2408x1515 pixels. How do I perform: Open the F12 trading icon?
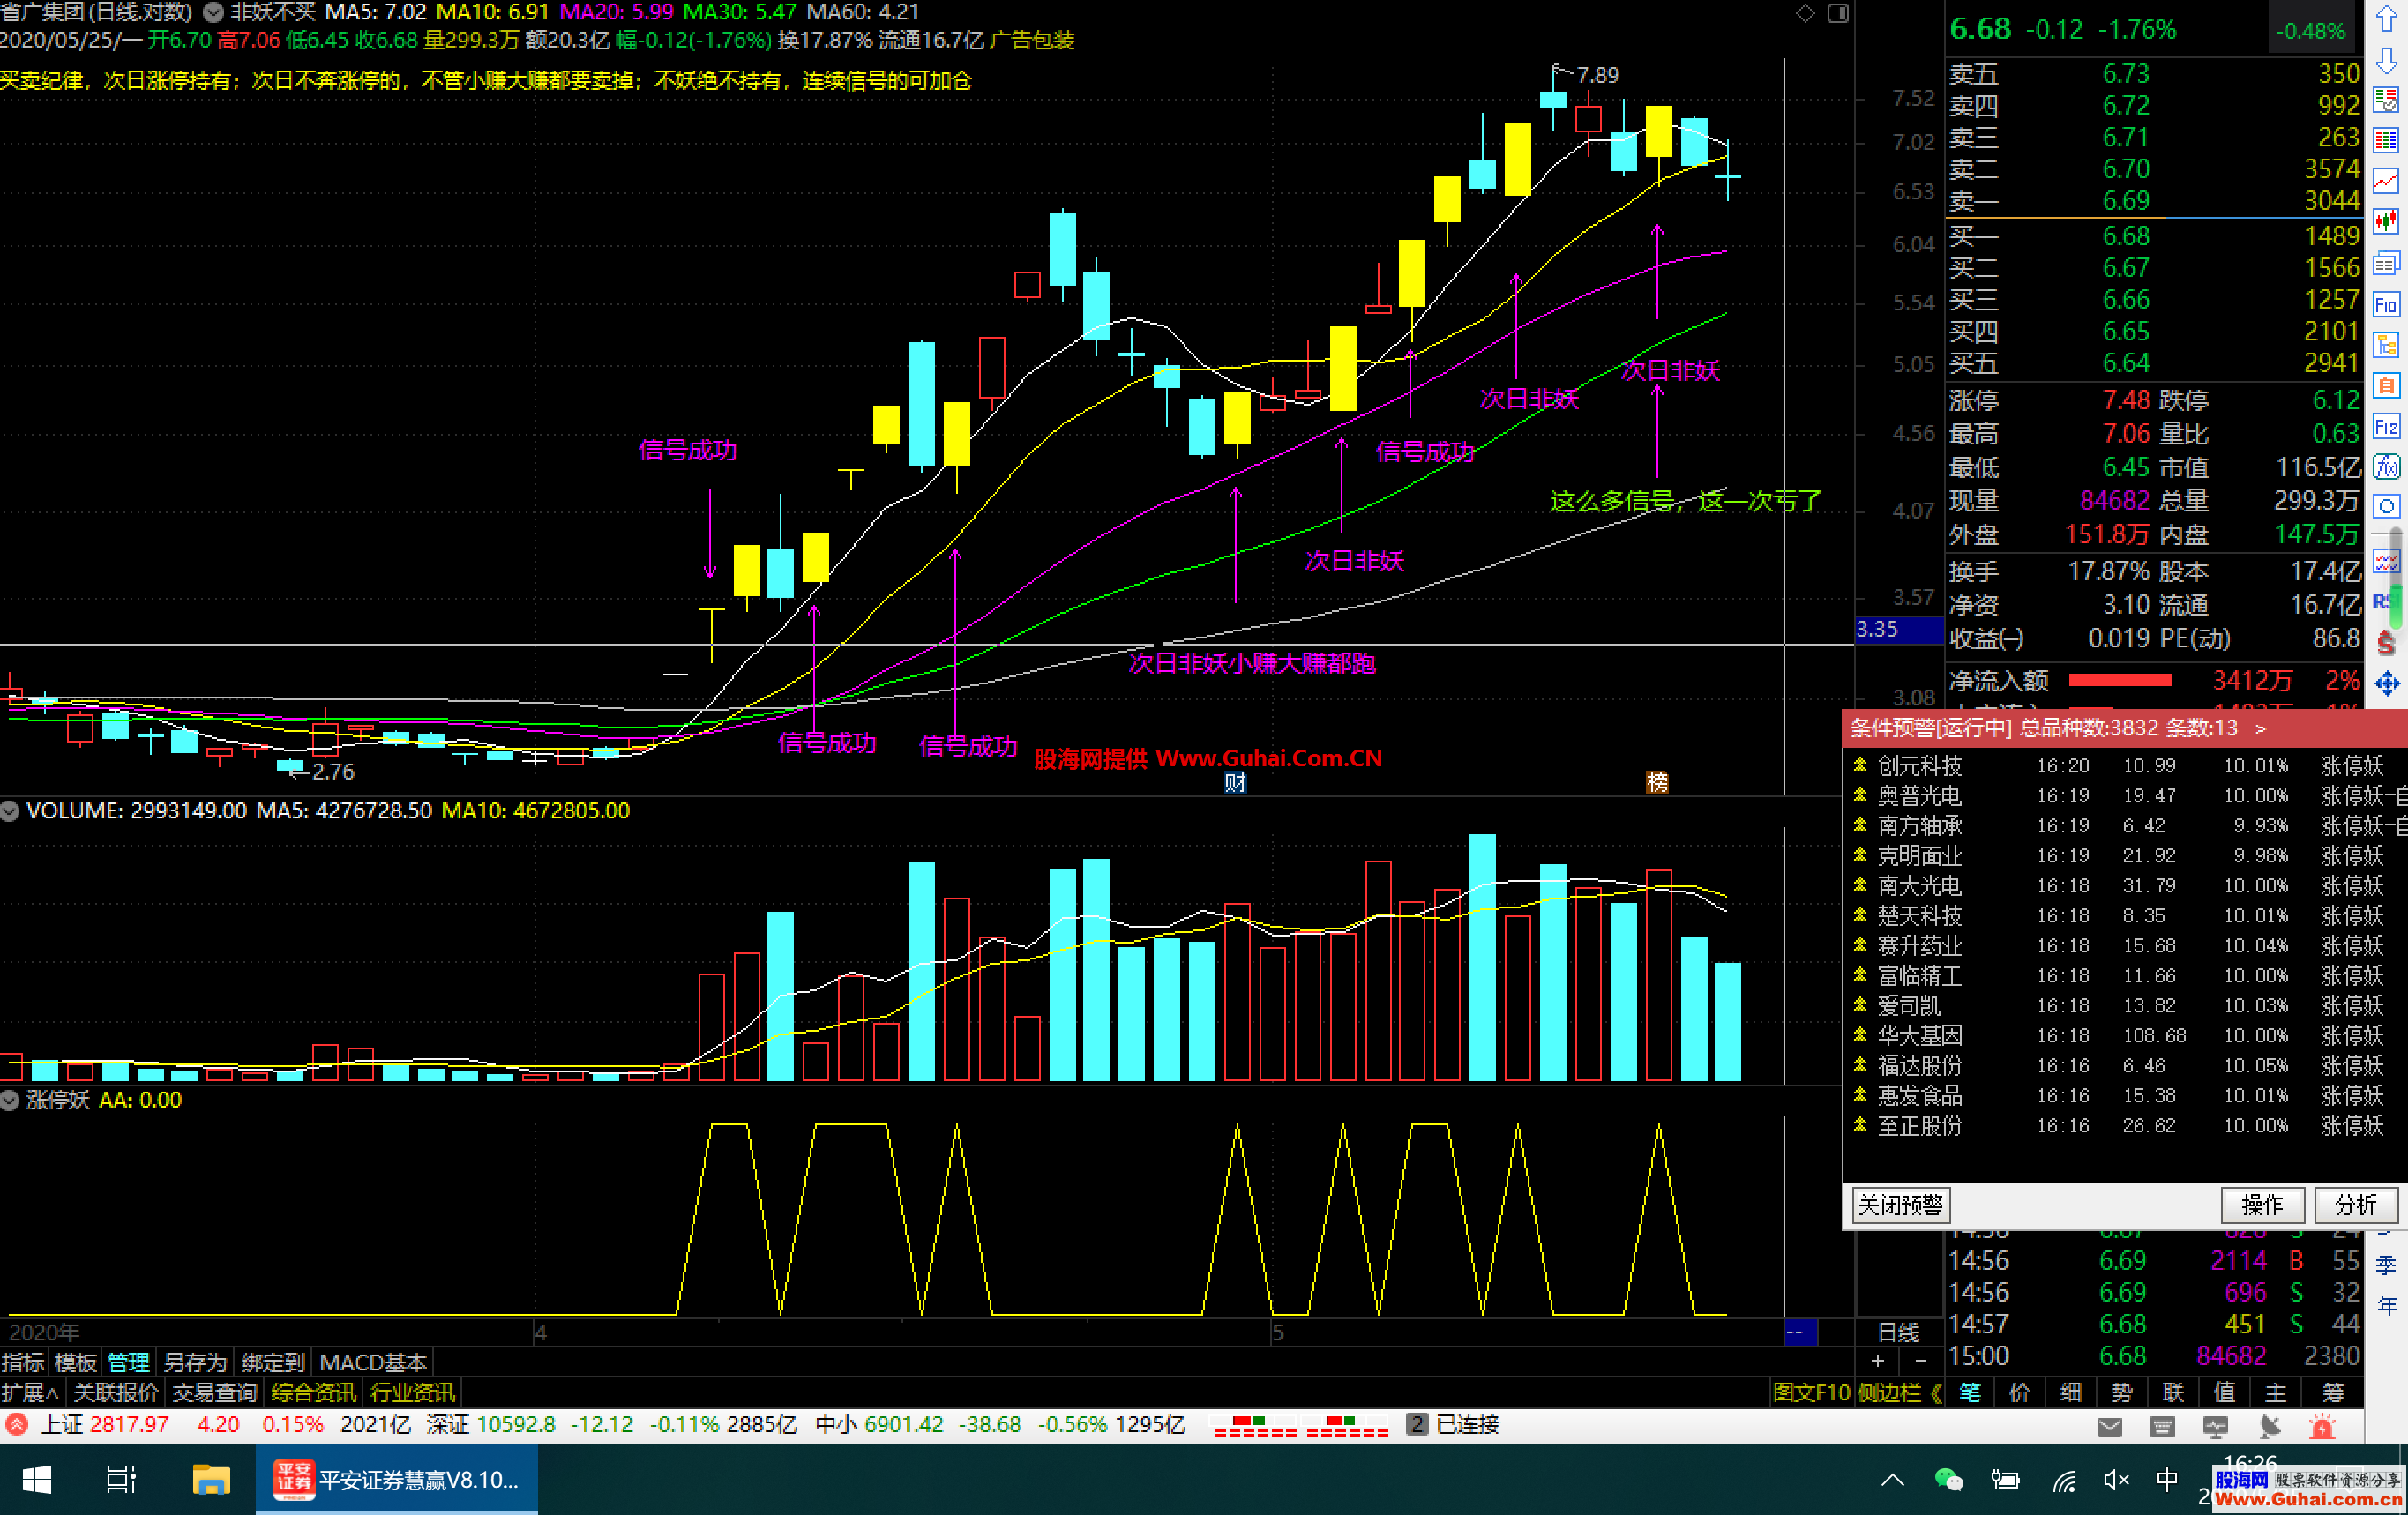[2387, 427]
